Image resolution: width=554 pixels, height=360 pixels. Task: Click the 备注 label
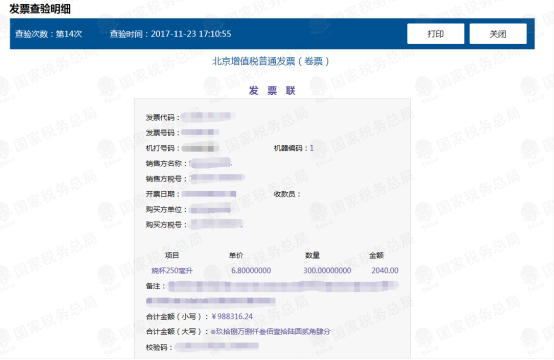tap(155, 286)
